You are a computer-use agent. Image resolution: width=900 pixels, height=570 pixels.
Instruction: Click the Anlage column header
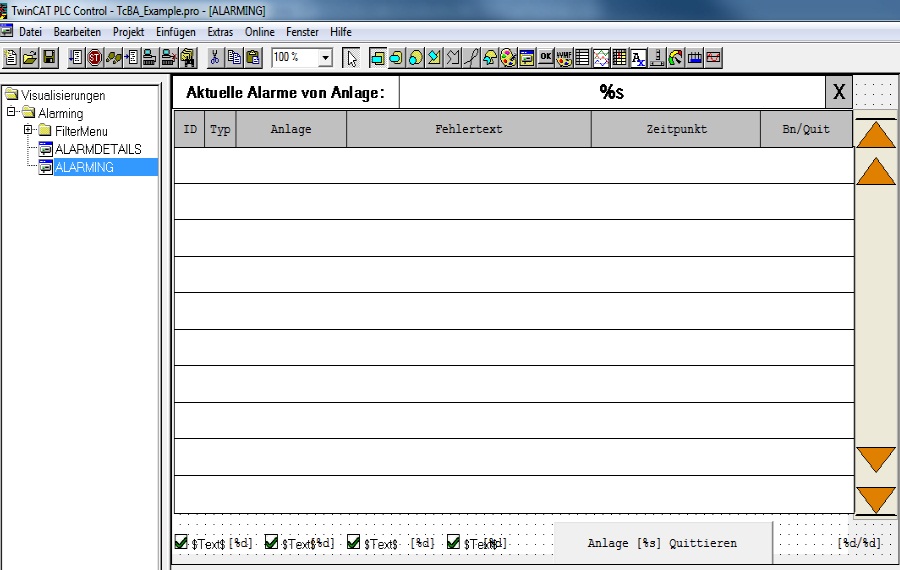291,129
